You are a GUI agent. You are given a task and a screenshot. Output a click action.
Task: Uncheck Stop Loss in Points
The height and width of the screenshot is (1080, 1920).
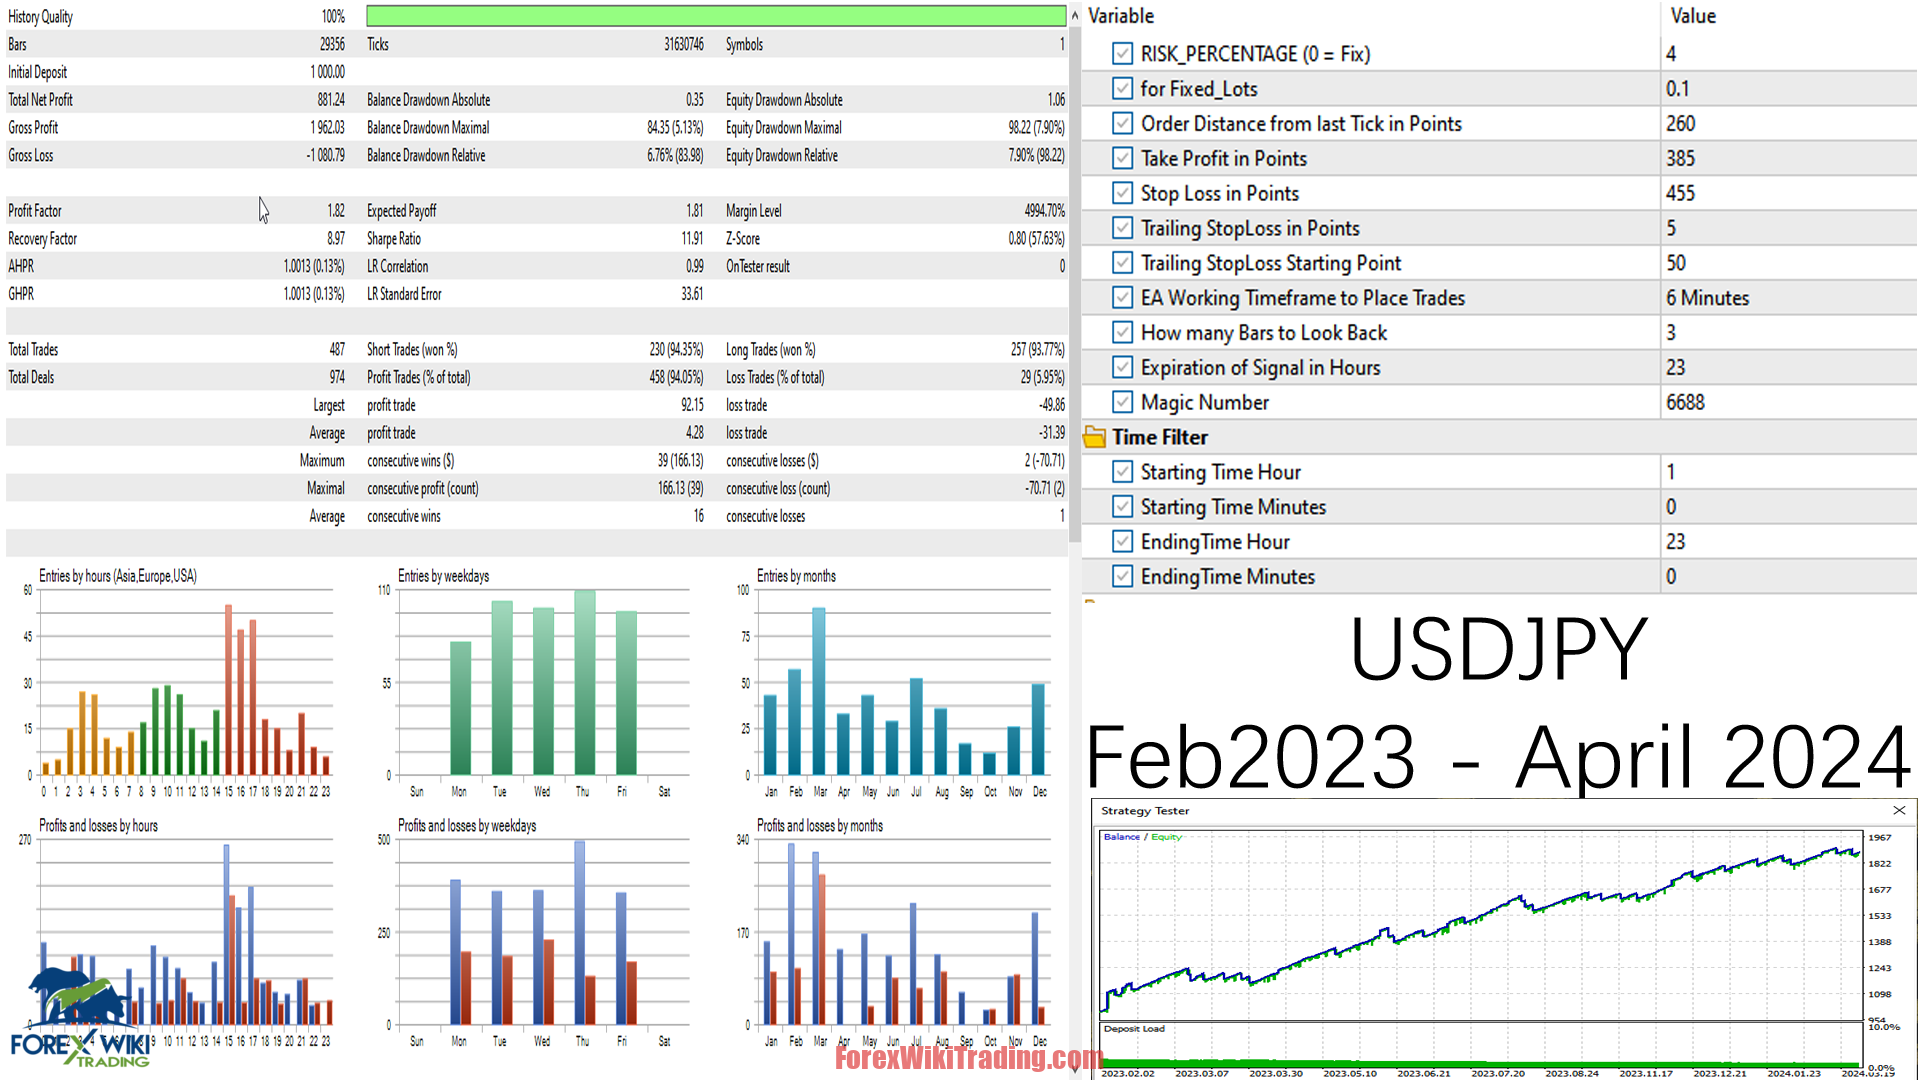click(1122, 192)
